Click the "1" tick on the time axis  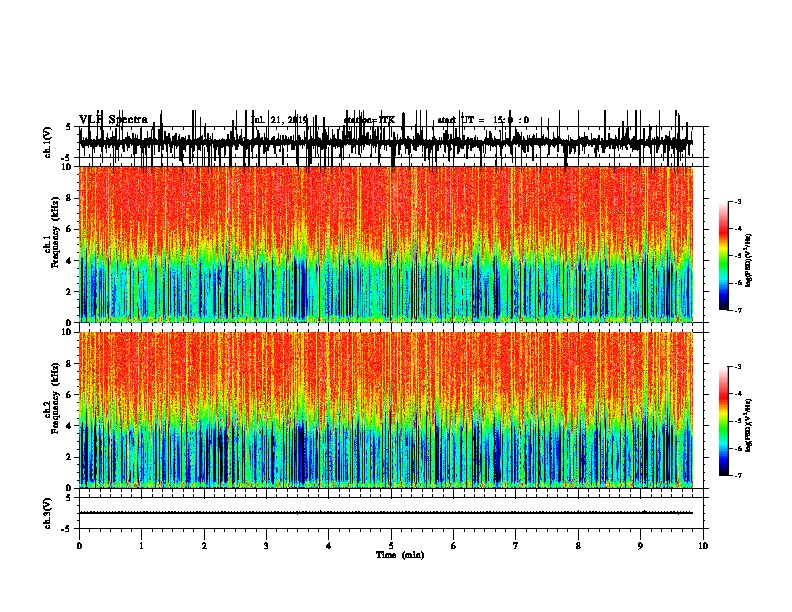click(141, 546)
